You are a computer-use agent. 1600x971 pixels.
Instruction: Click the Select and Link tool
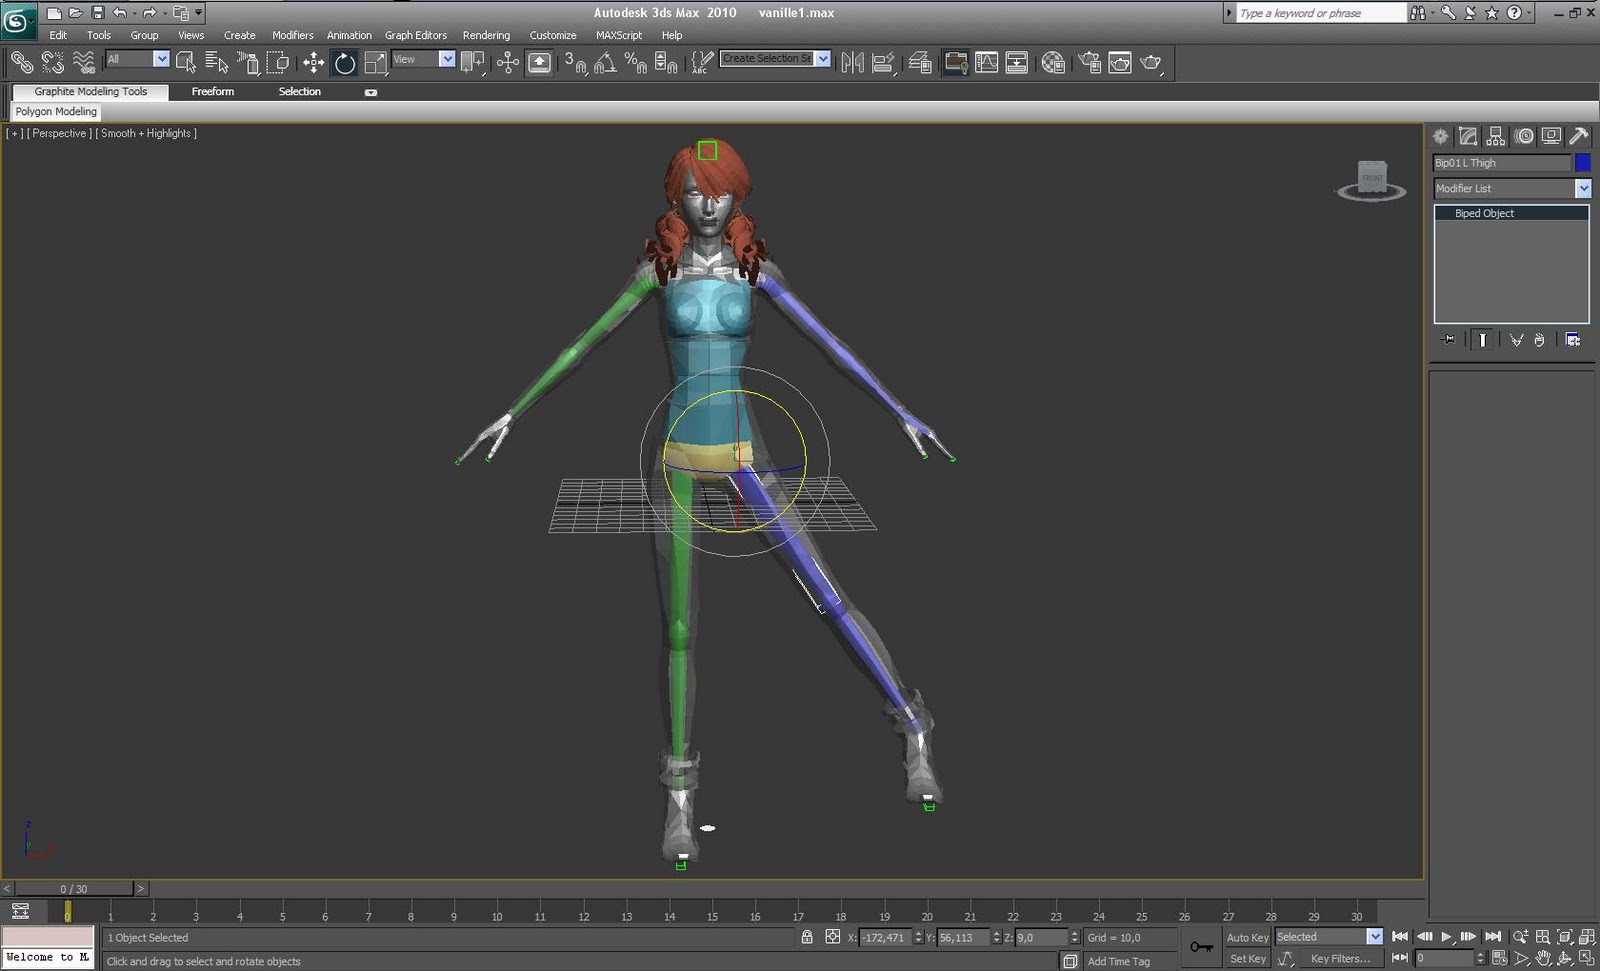pyautogui.click(x=21, y=63)
